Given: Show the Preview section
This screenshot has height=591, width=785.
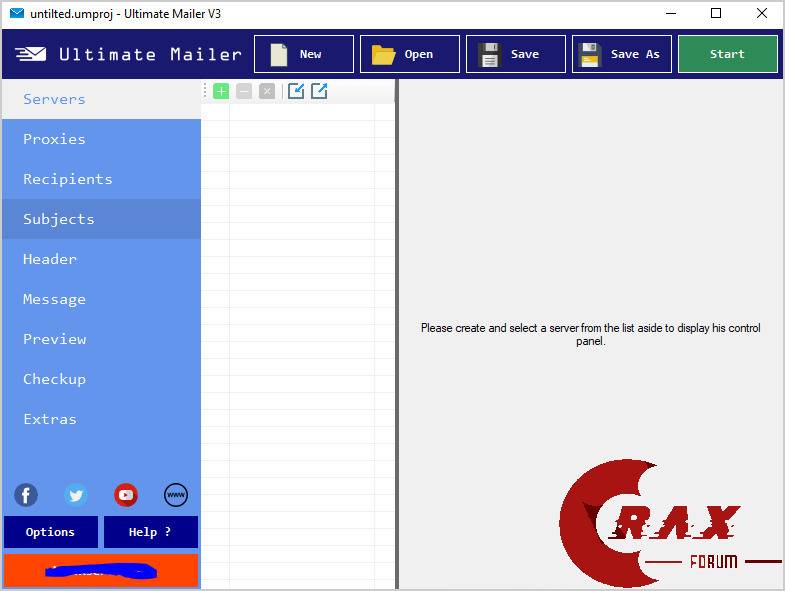Looking at the screenshot, I should click(102, 339).
